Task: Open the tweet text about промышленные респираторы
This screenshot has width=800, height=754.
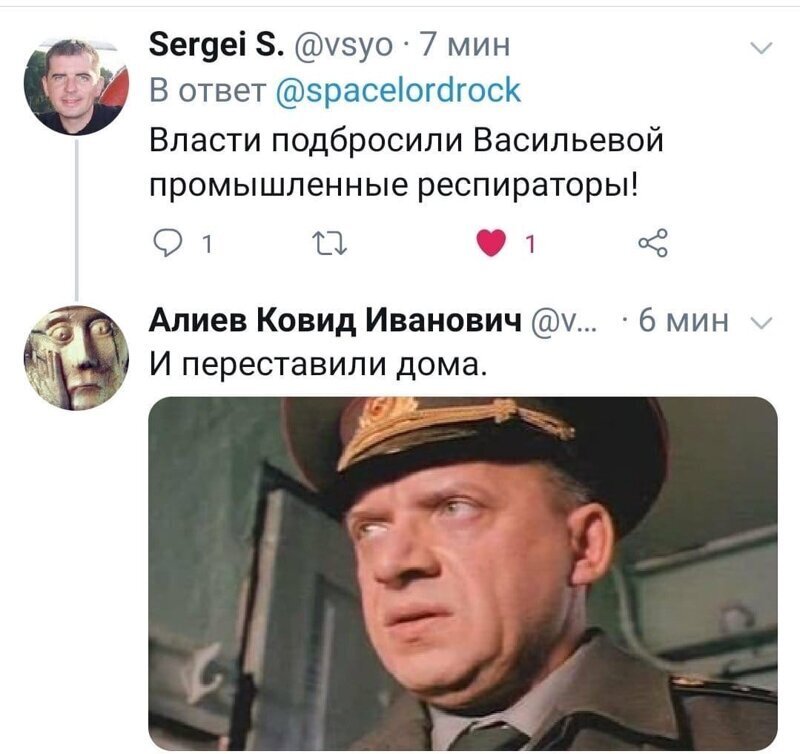Action: 406,162
